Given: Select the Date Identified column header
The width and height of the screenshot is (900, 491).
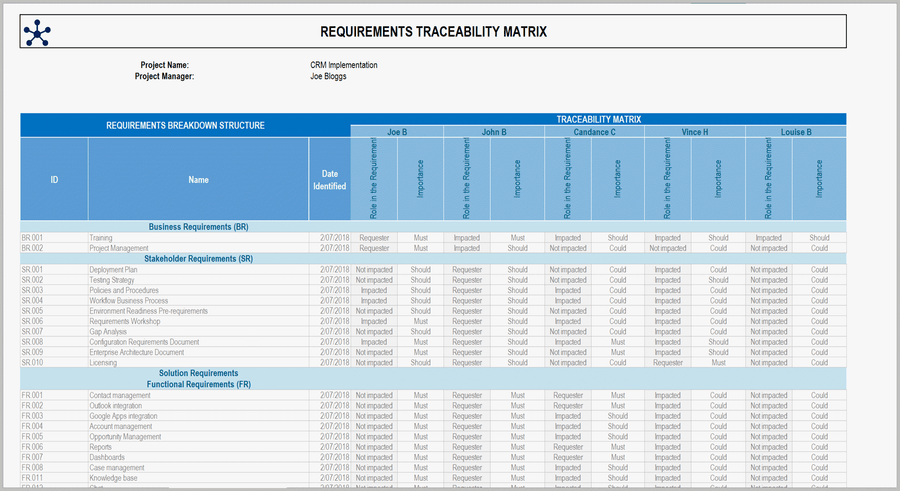Looking at the screenshot, I should pyautogui.click(x=329, y=180).
